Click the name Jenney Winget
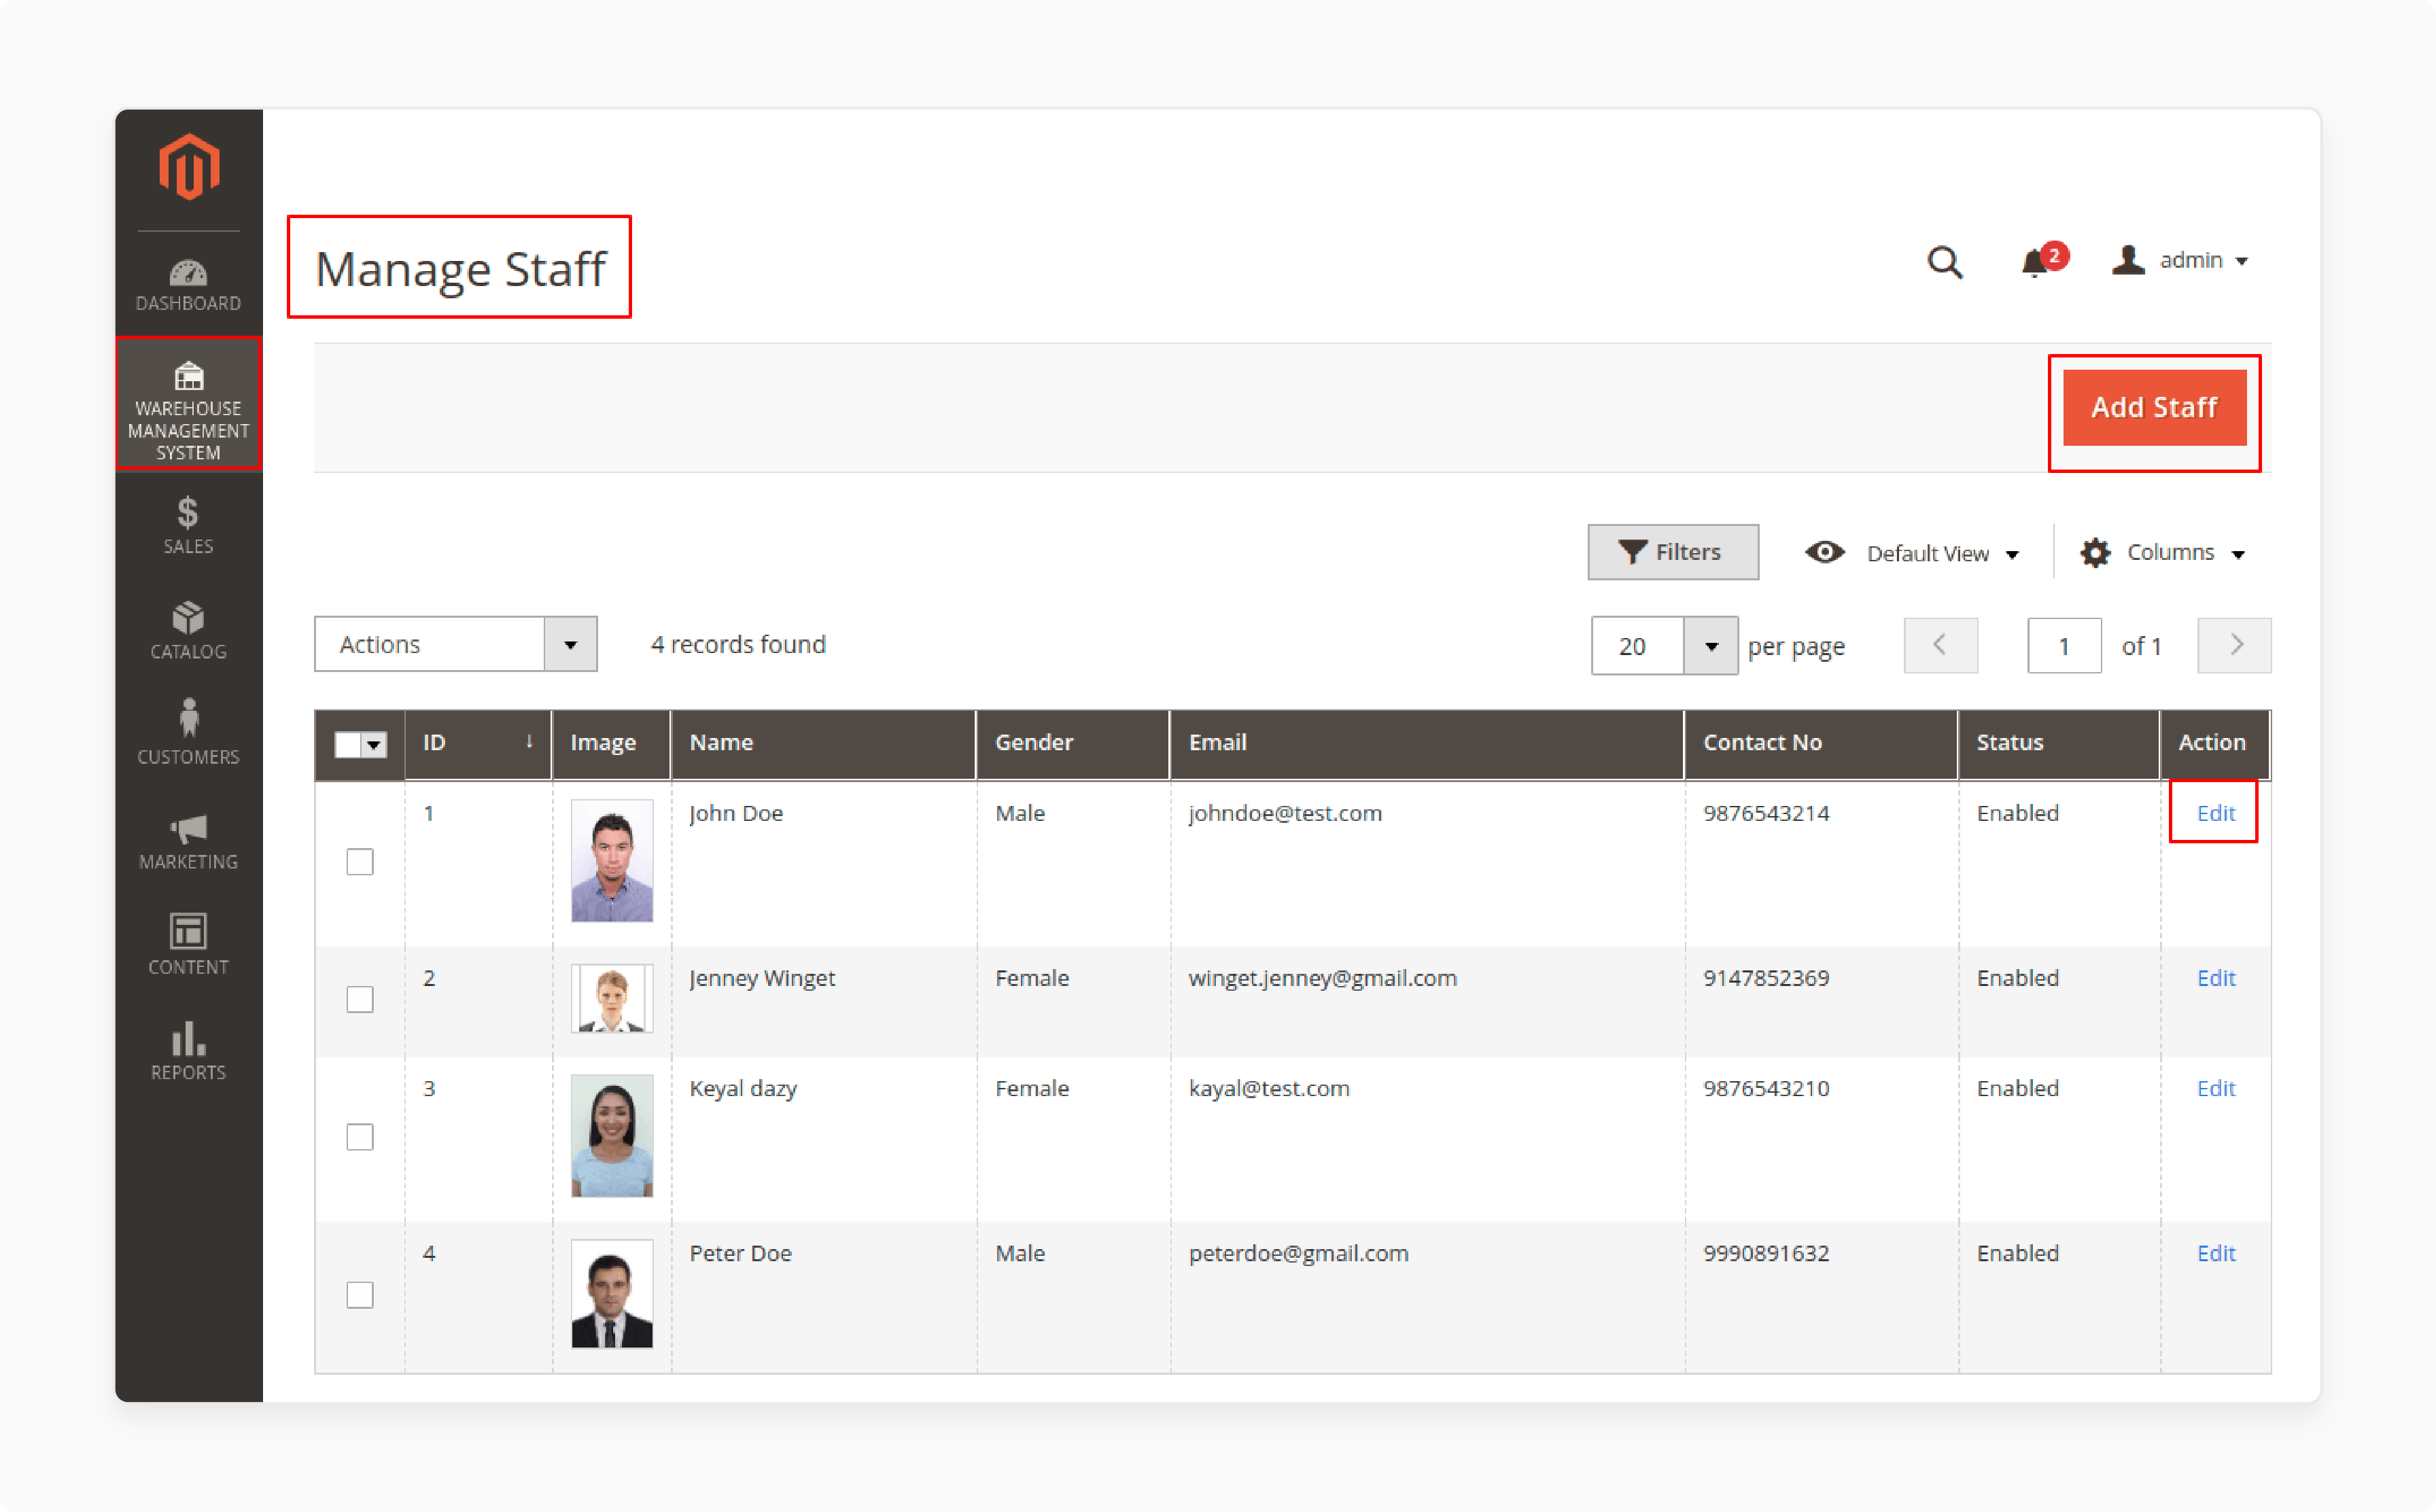This screenshot has height=1512, width=2436. point(762,979)
